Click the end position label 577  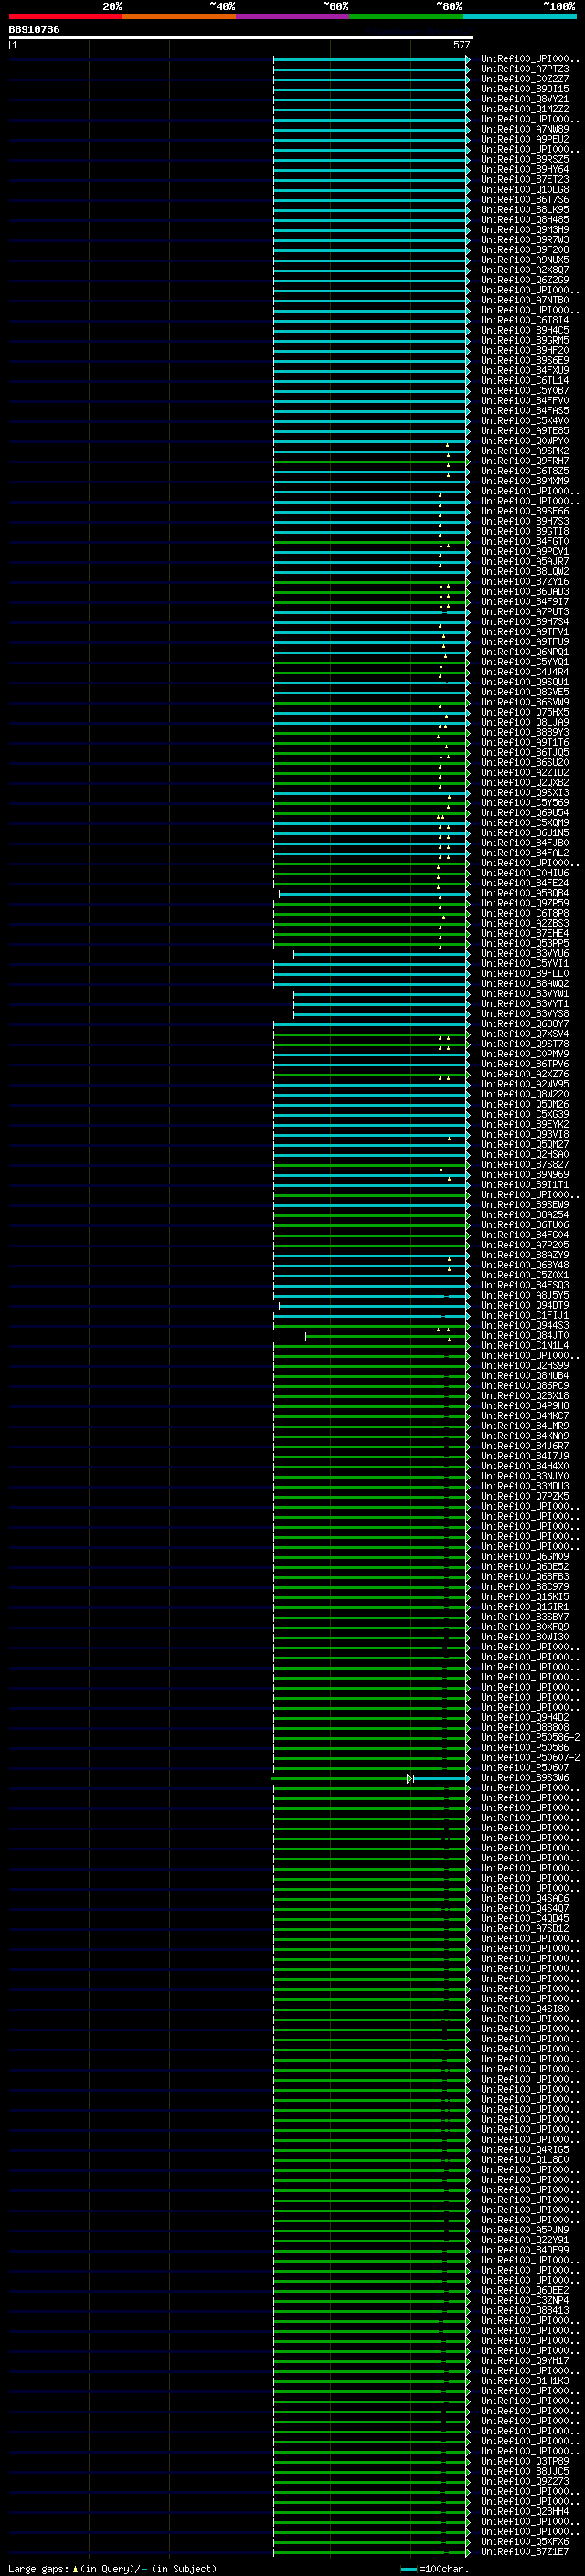(461, 45)
